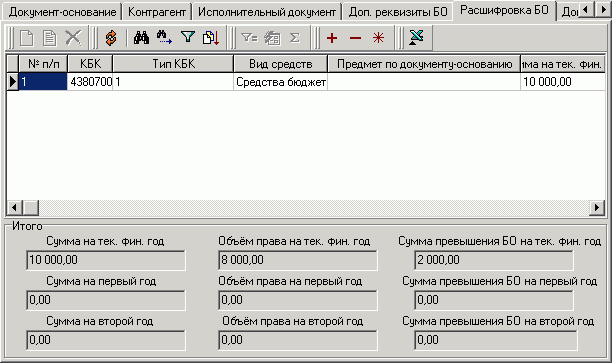Click the sort documents icon with red arrow
The width and height of the screenshot is (612, 363).
211,38
